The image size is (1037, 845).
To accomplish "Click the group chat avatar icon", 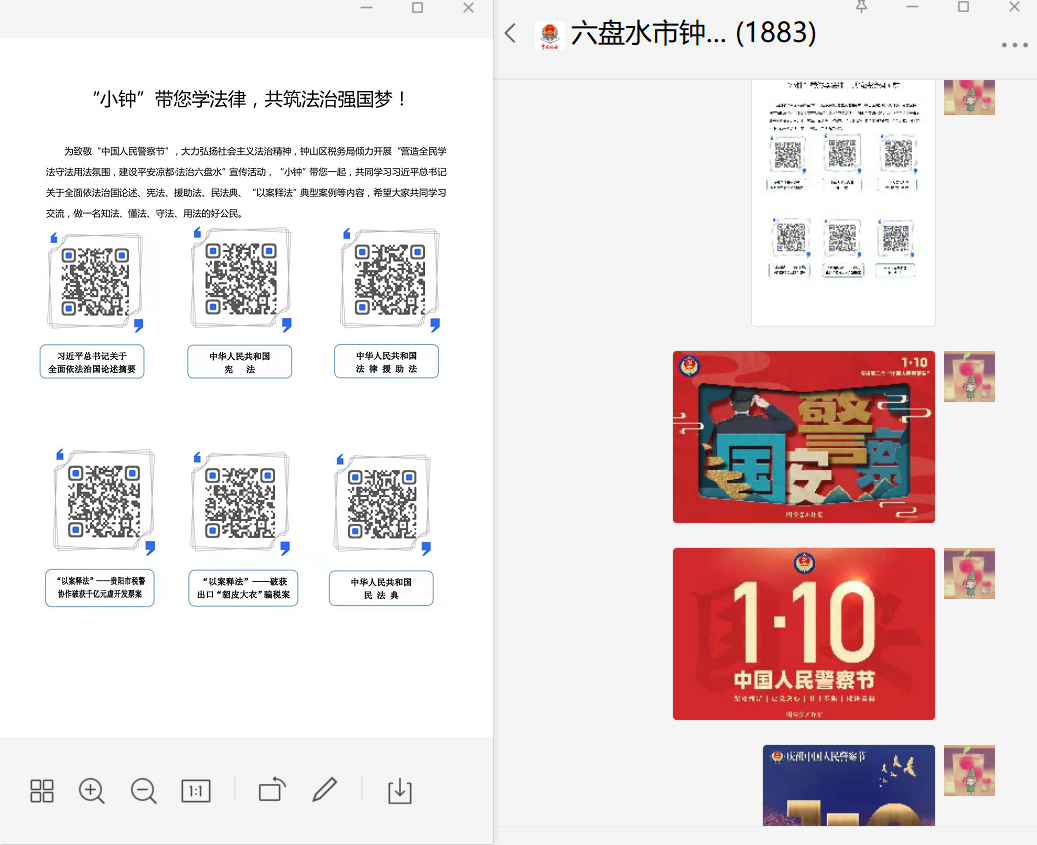I will [549, 35].
